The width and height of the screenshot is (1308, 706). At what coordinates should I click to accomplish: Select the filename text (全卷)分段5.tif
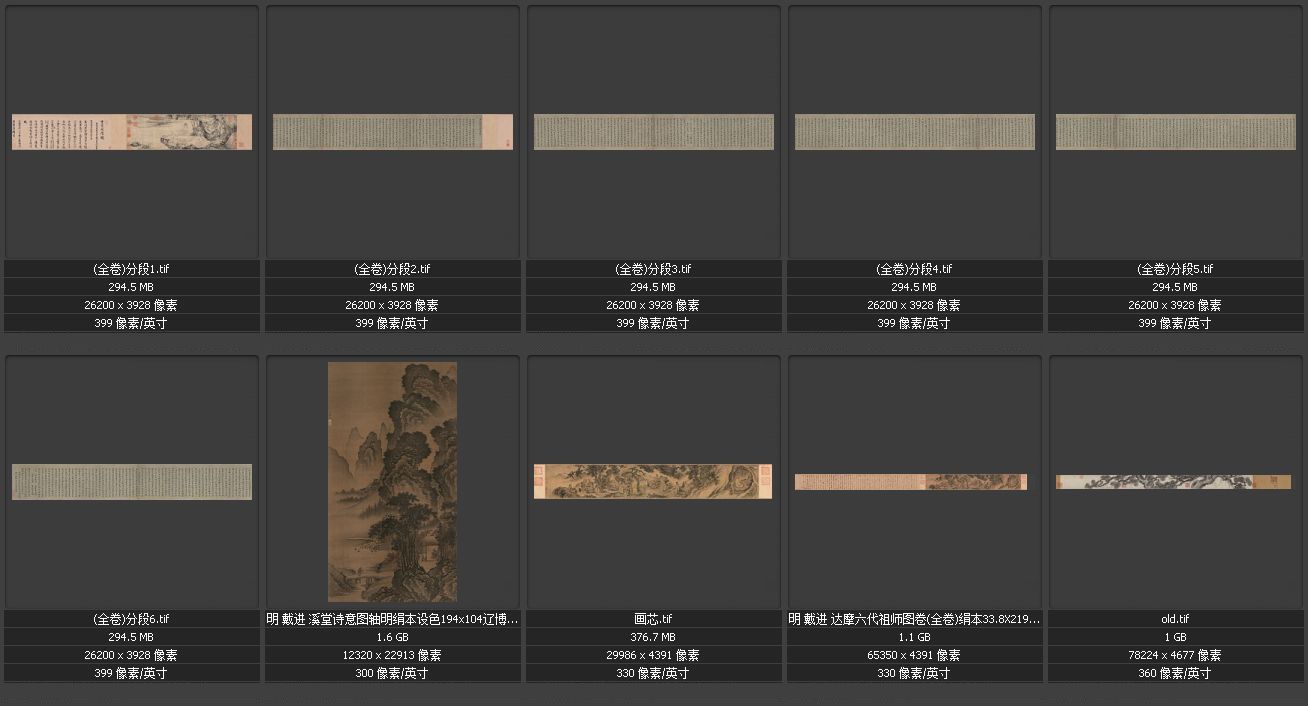1176,269
